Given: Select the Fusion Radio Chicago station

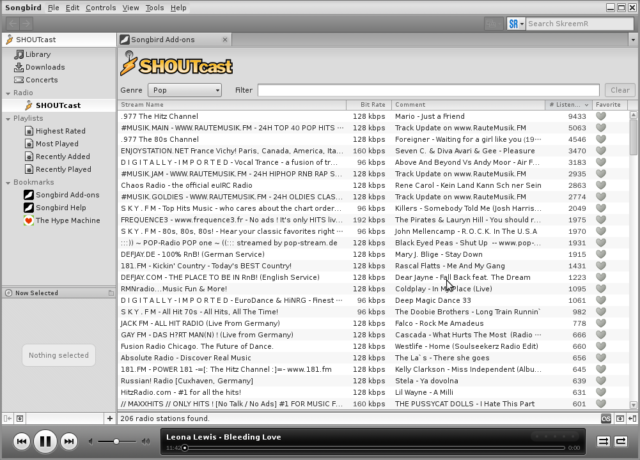Looking at the screenshot, I should [x=373, y=346].
